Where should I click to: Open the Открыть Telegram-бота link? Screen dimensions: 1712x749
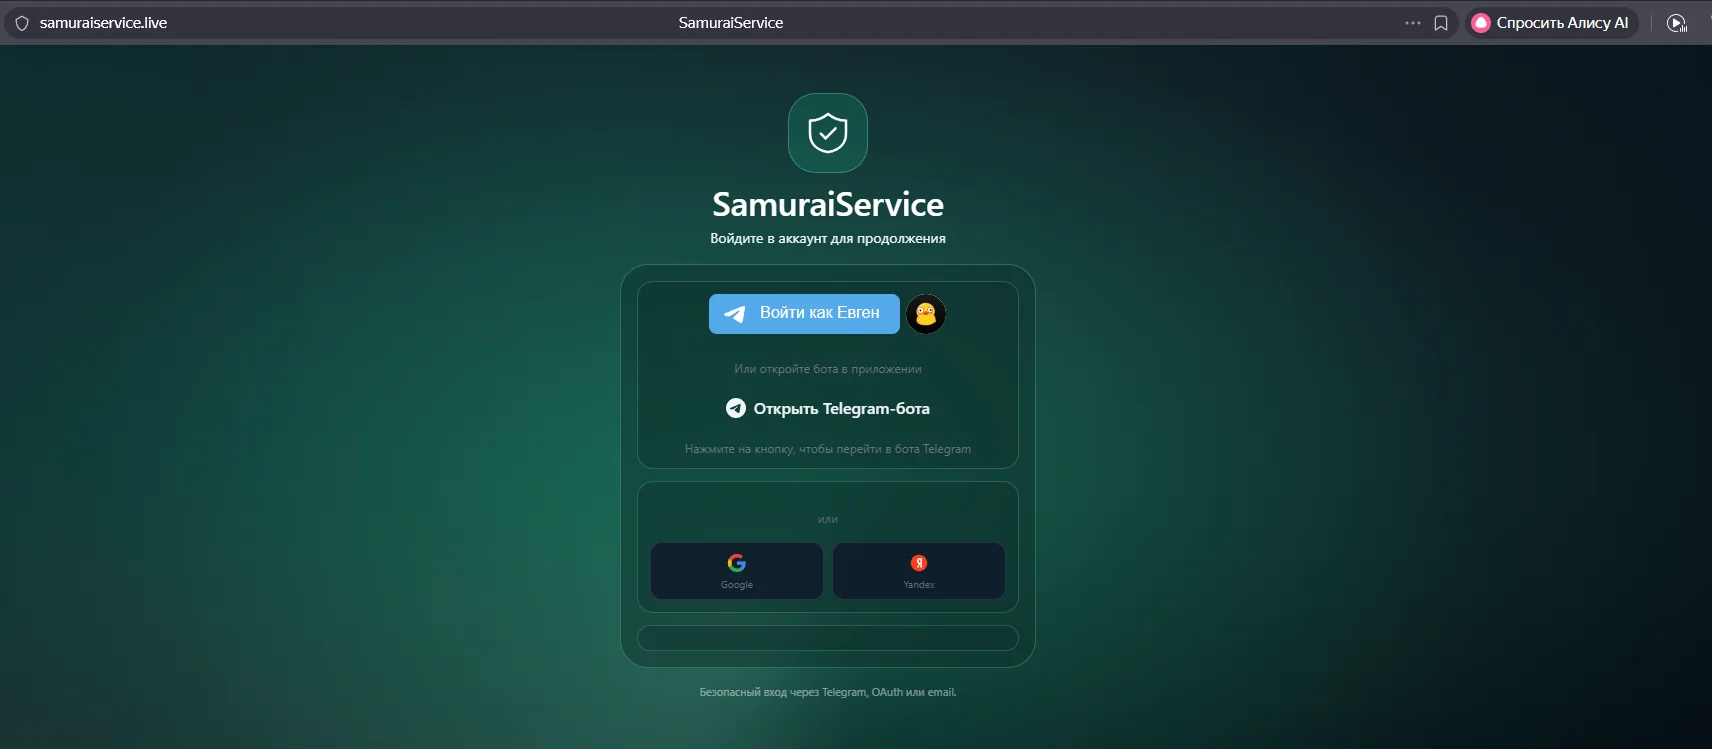pyautogui.click(x=828, y=408)
